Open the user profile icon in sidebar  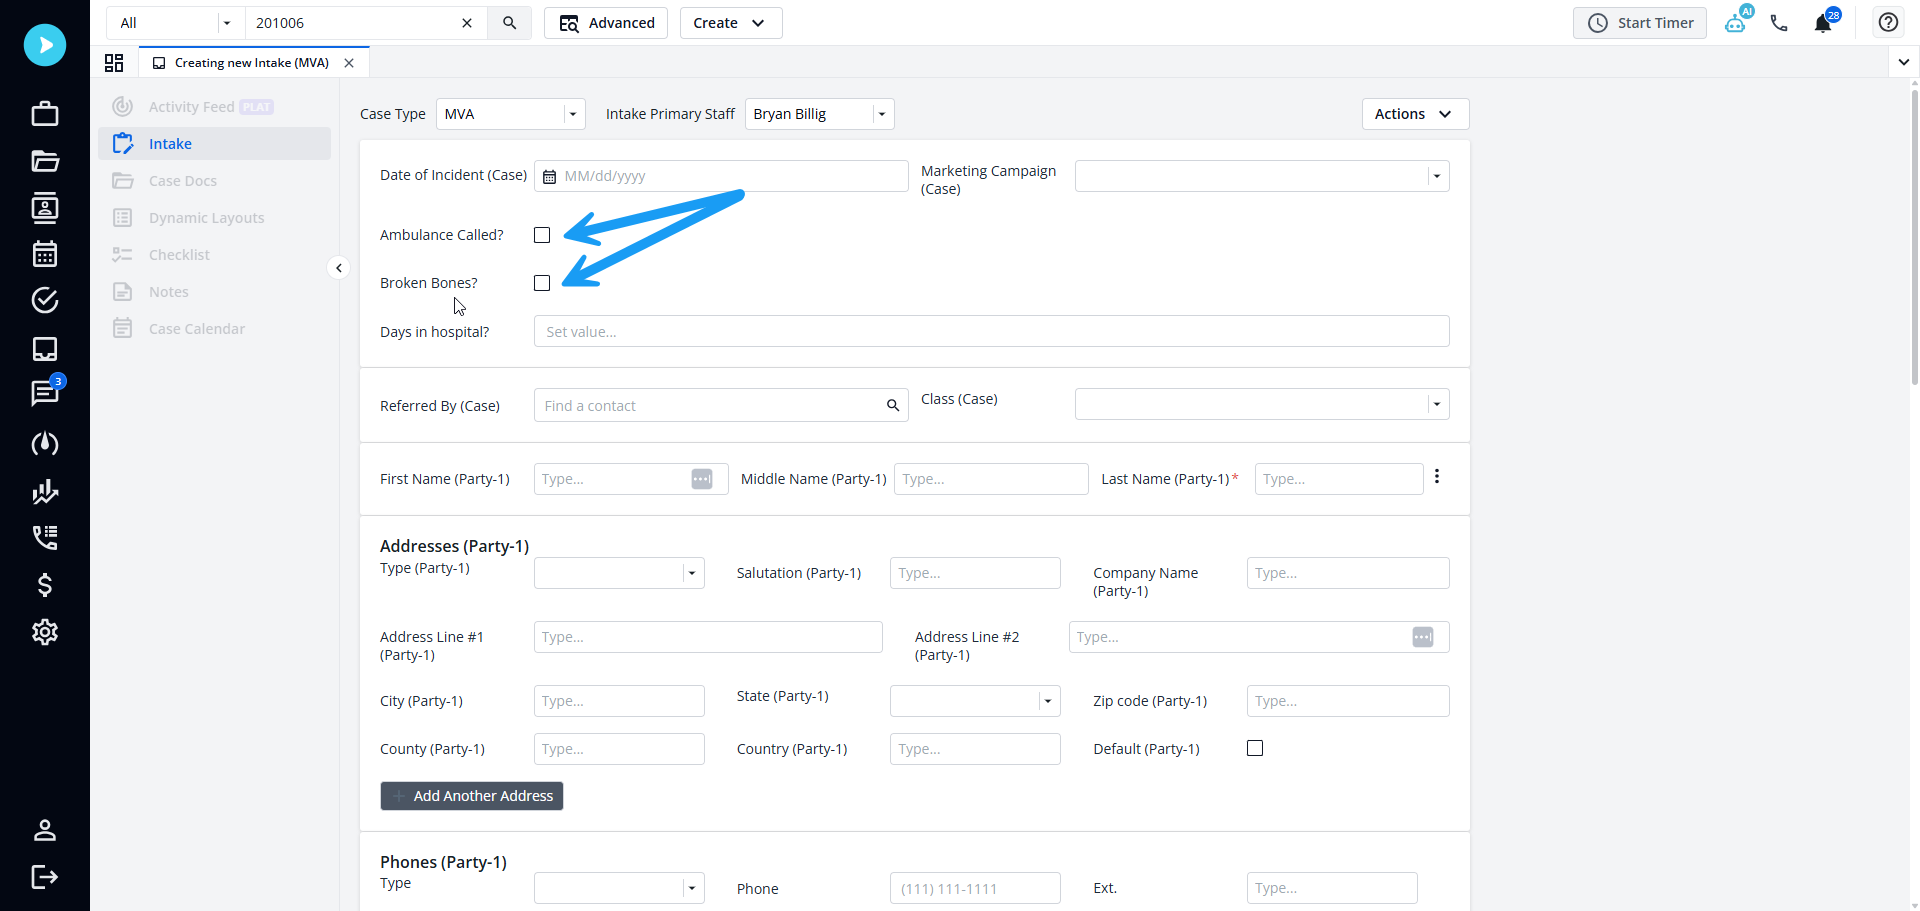tap(45, 830)
